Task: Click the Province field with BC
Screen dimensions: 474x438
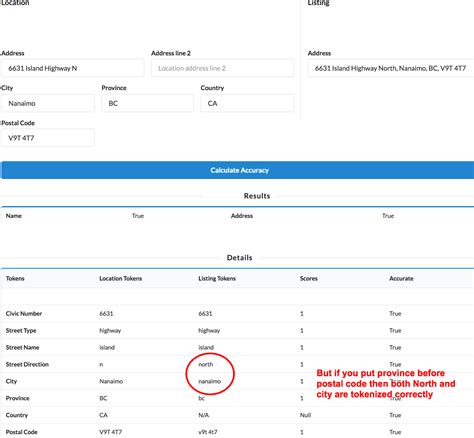Action: (148, 103)
